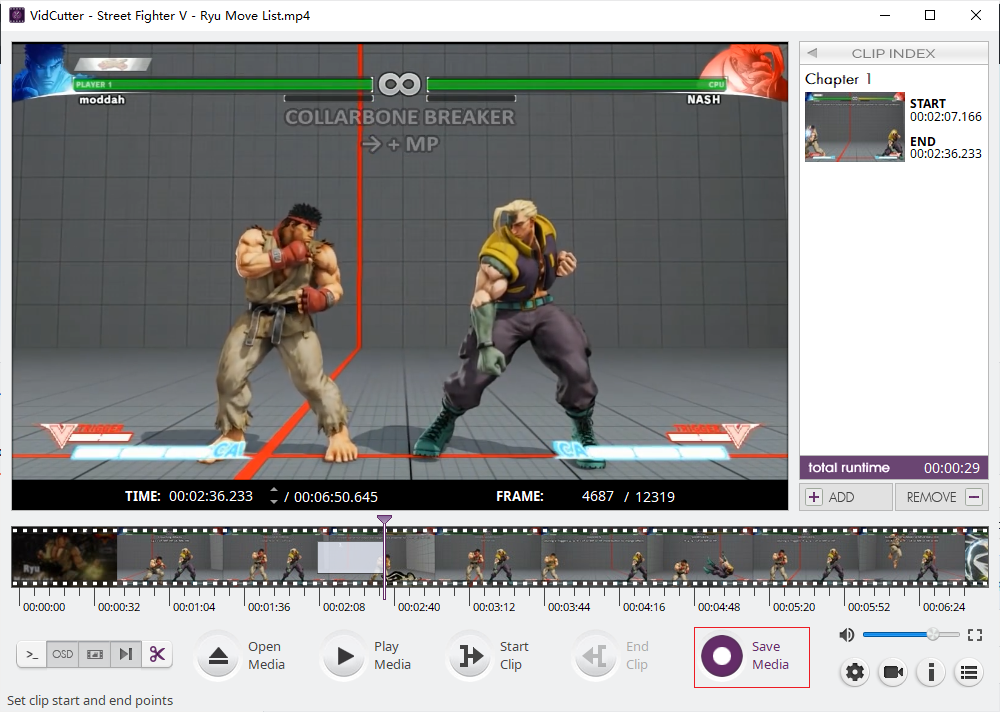The image size is (1000, 712).
Task: Enter fullscreen video mode
Action: 974,635
